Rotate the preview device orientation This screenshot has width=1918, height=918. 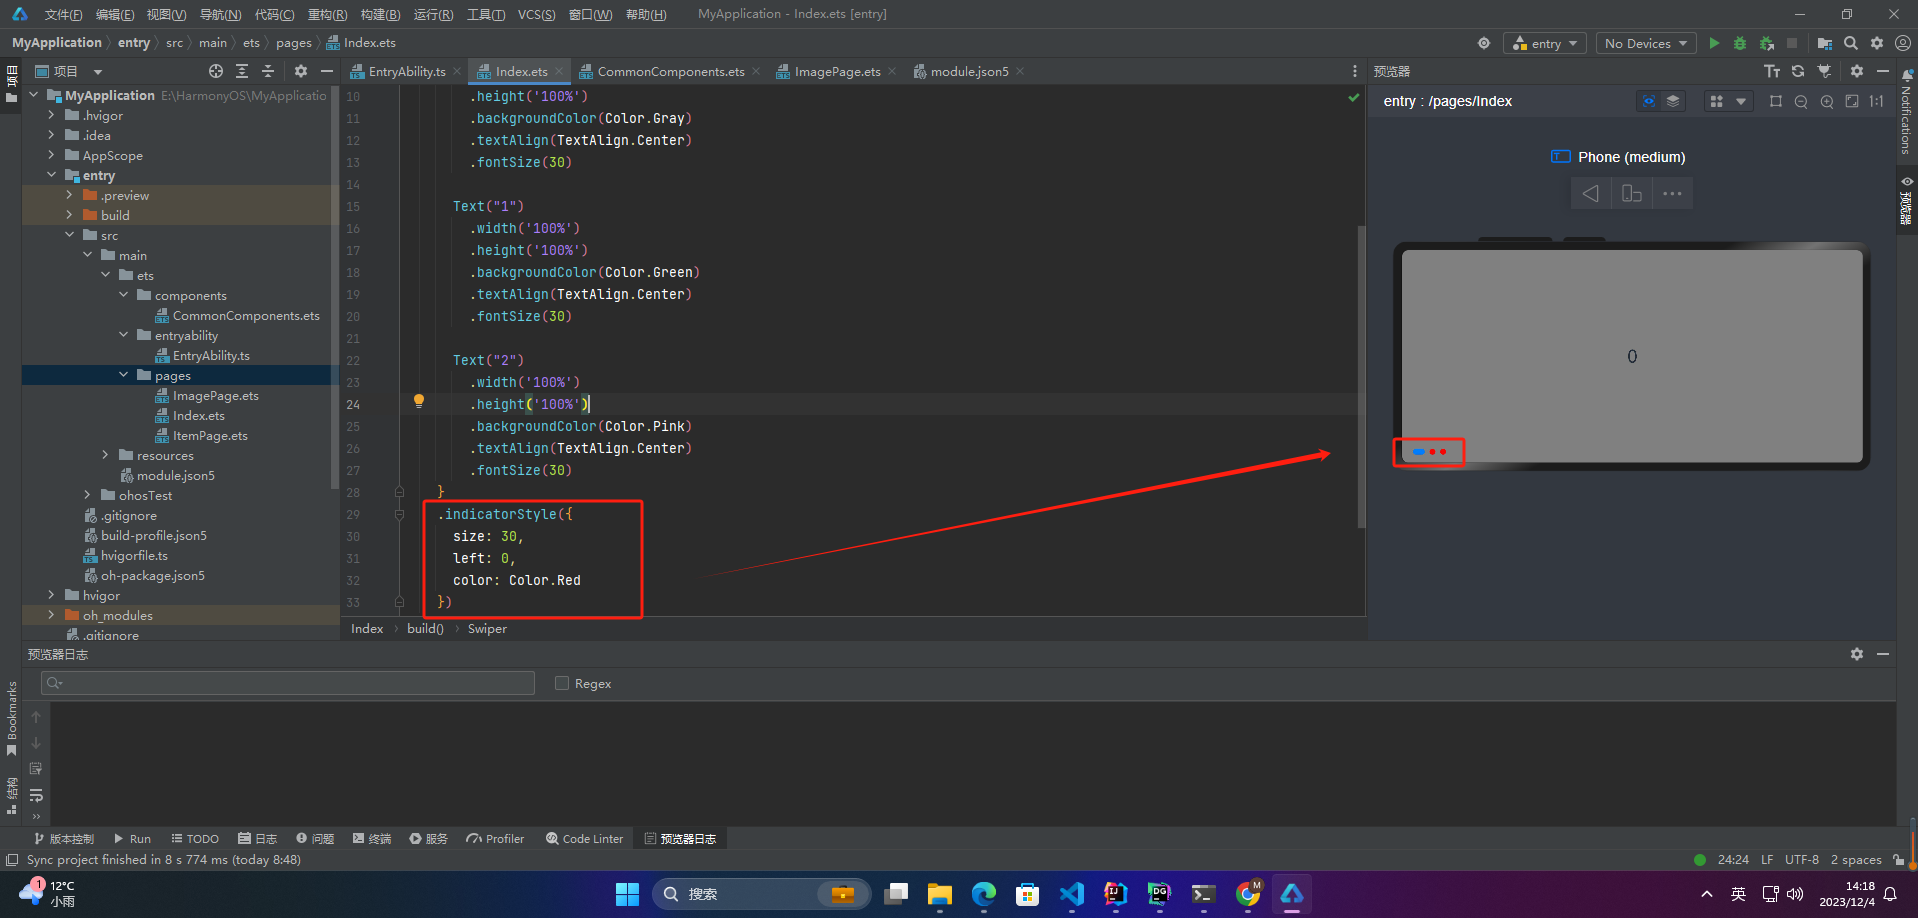[1631, 193]
